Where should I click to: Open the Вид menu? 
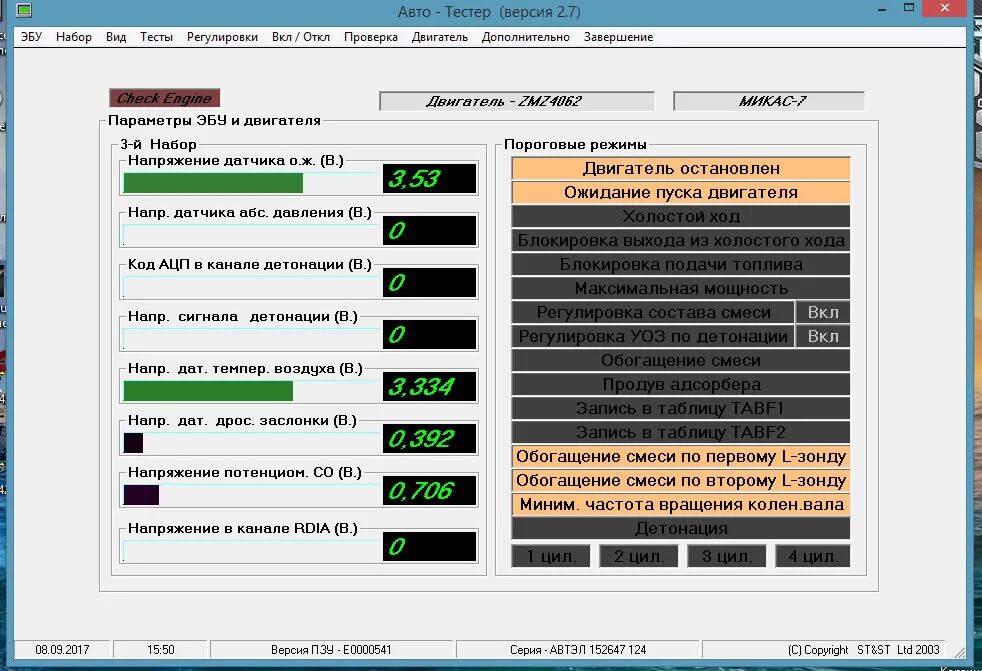point(116,37)
